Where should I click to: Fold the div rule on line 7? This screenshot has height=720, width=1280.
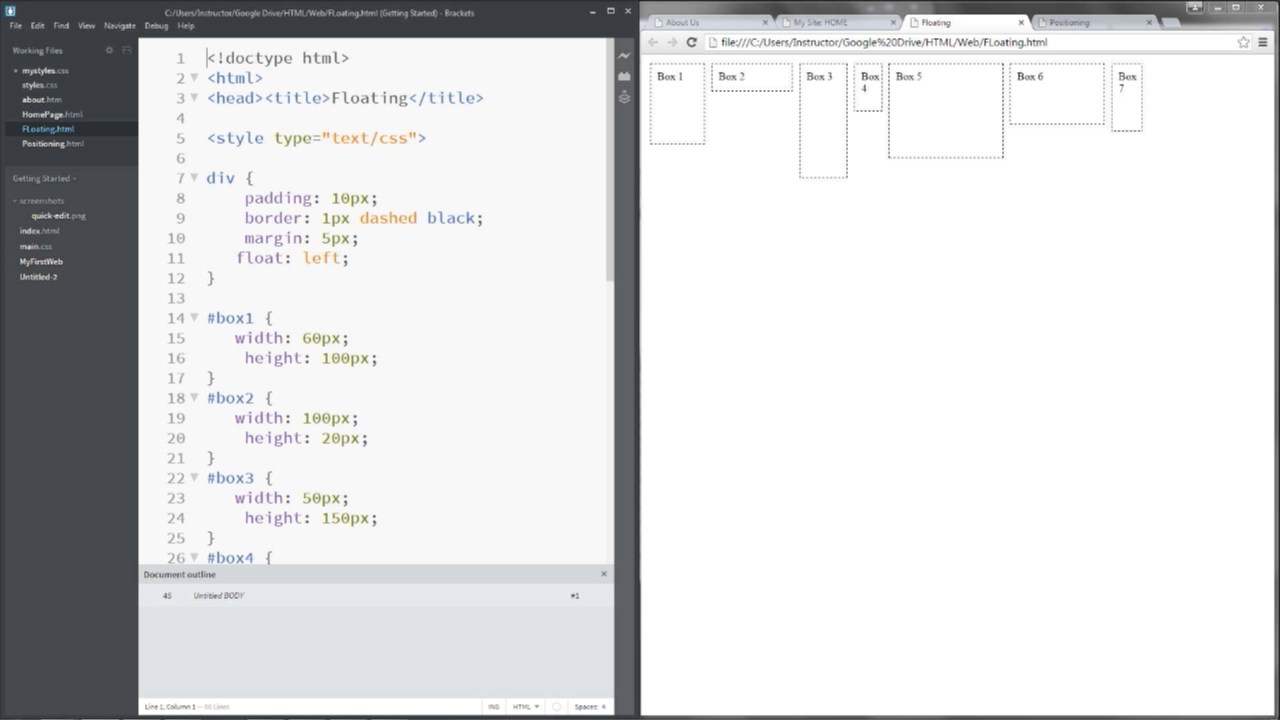(x=194, y=178)
